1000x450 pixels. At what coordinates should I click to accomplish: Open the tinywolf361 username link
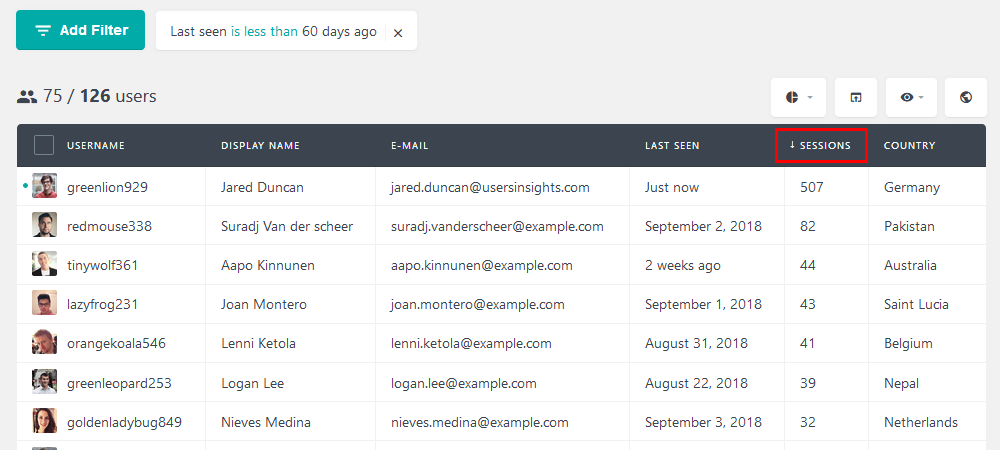coord(102,266)
